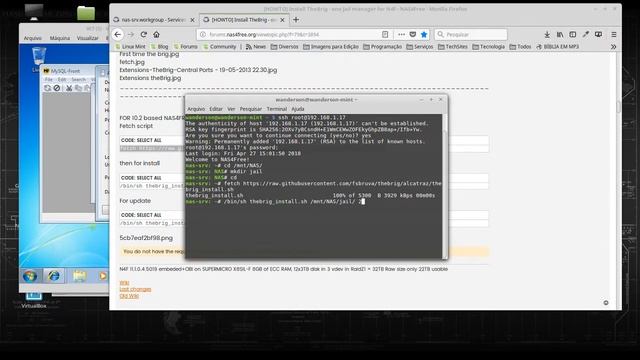This screenshot has width=640, height=360.
Task: Close the HOWTO Install TheBrig tab
Action: pos(282,20)
